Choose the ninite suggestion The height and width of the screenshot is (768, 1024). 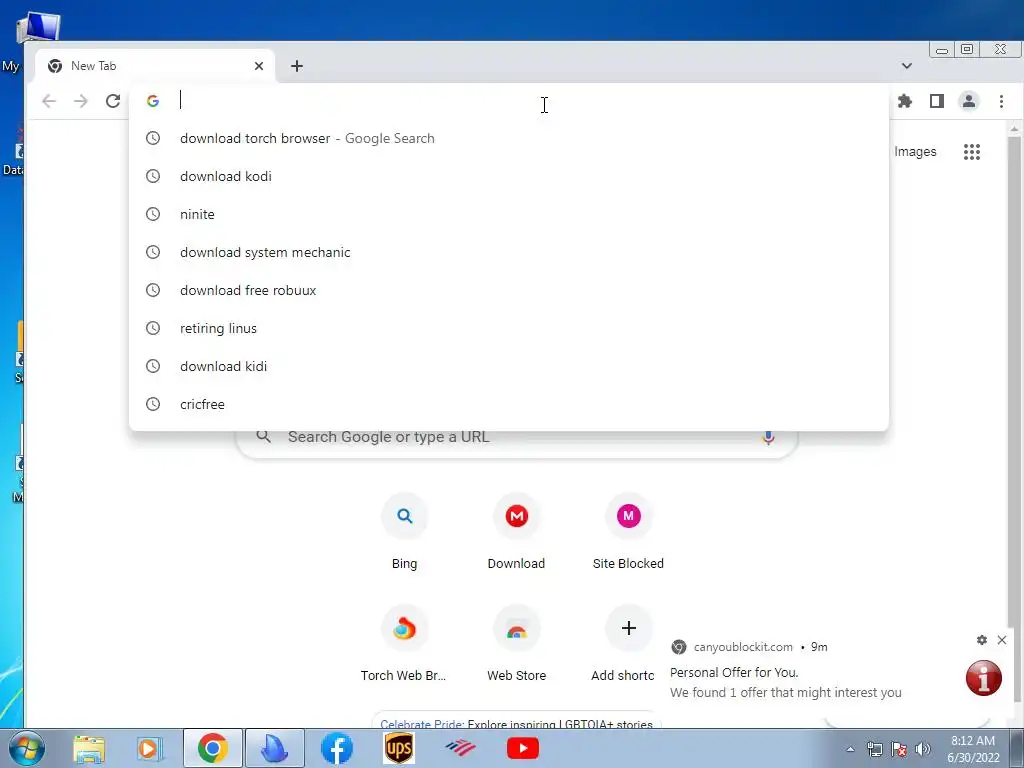point(509,214)
